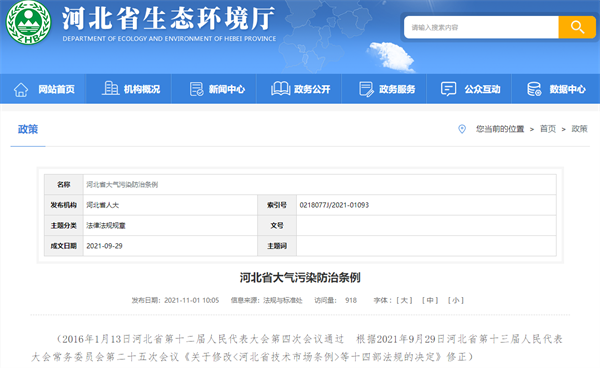
Task: Open the 政策 breadcrumb link
Action: 579,129
